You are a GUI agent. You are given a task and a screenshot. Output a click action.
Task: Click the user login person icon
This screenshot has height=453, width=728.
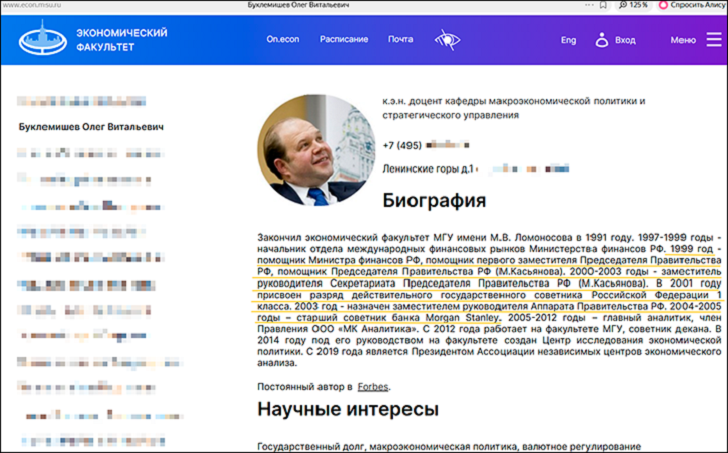pyautogui.click(x=602, y=40)
